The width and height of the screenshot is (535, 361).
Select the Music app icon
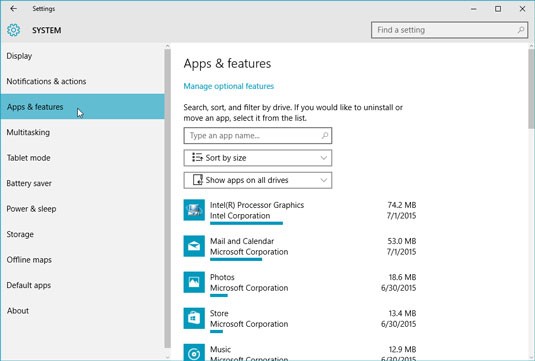(x=194, y=352)
